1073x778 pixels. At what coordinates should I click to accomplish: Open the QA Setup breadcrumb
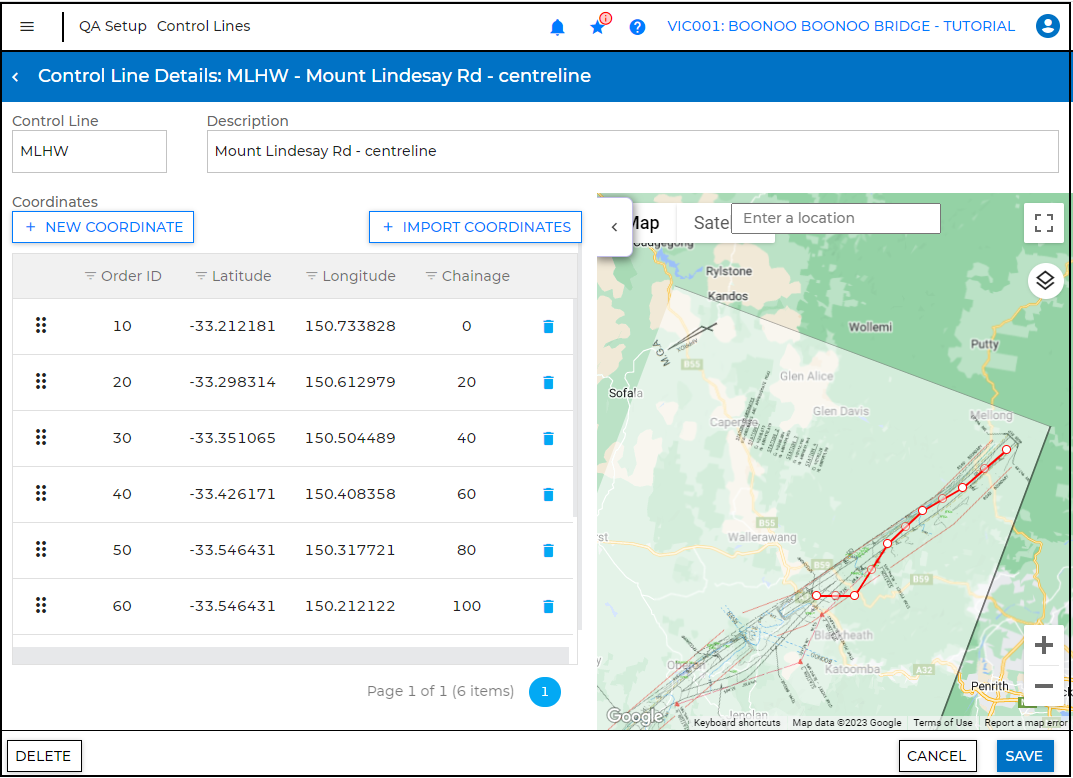[x=113, y=26]
